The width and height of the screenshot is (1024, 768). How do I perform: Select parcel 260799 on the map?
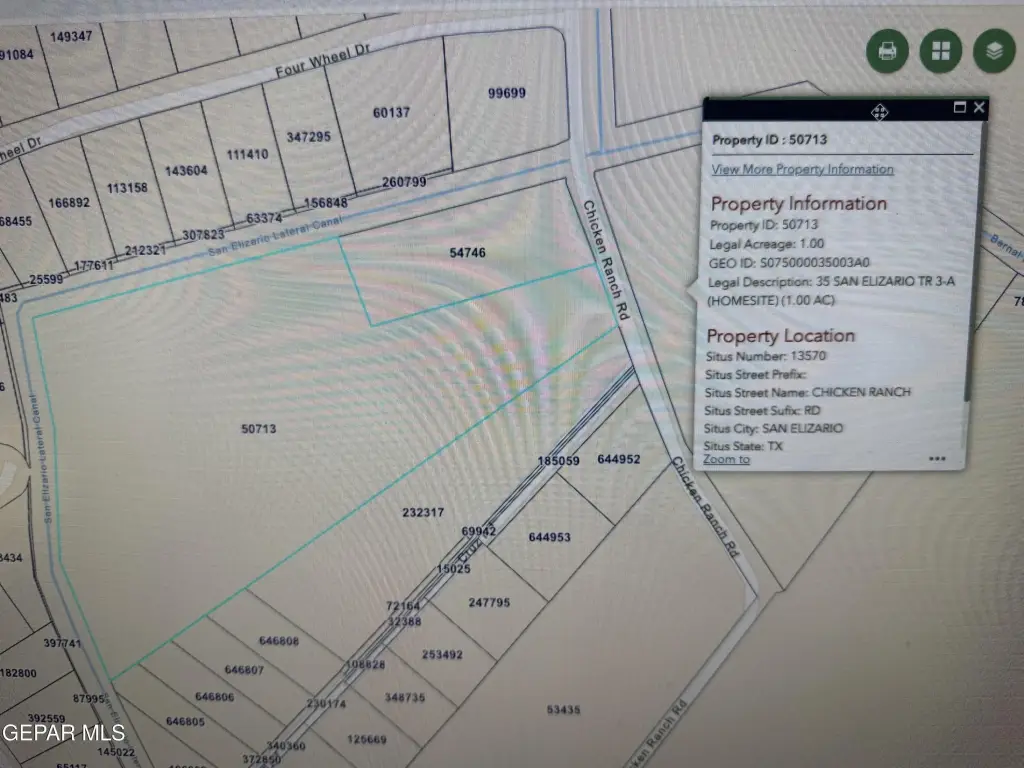coord(404,182)
